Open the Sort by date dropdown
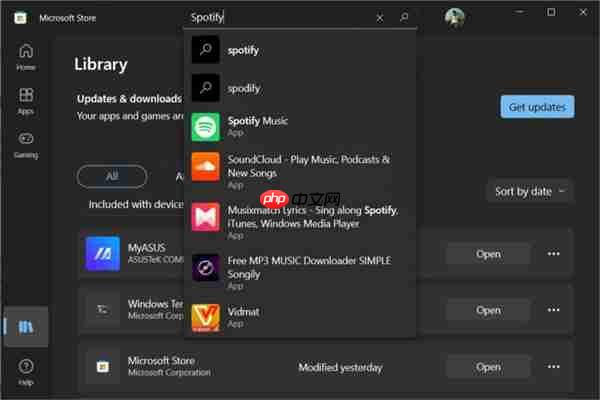This screenshot has width=600, height=400. point(530,191)
